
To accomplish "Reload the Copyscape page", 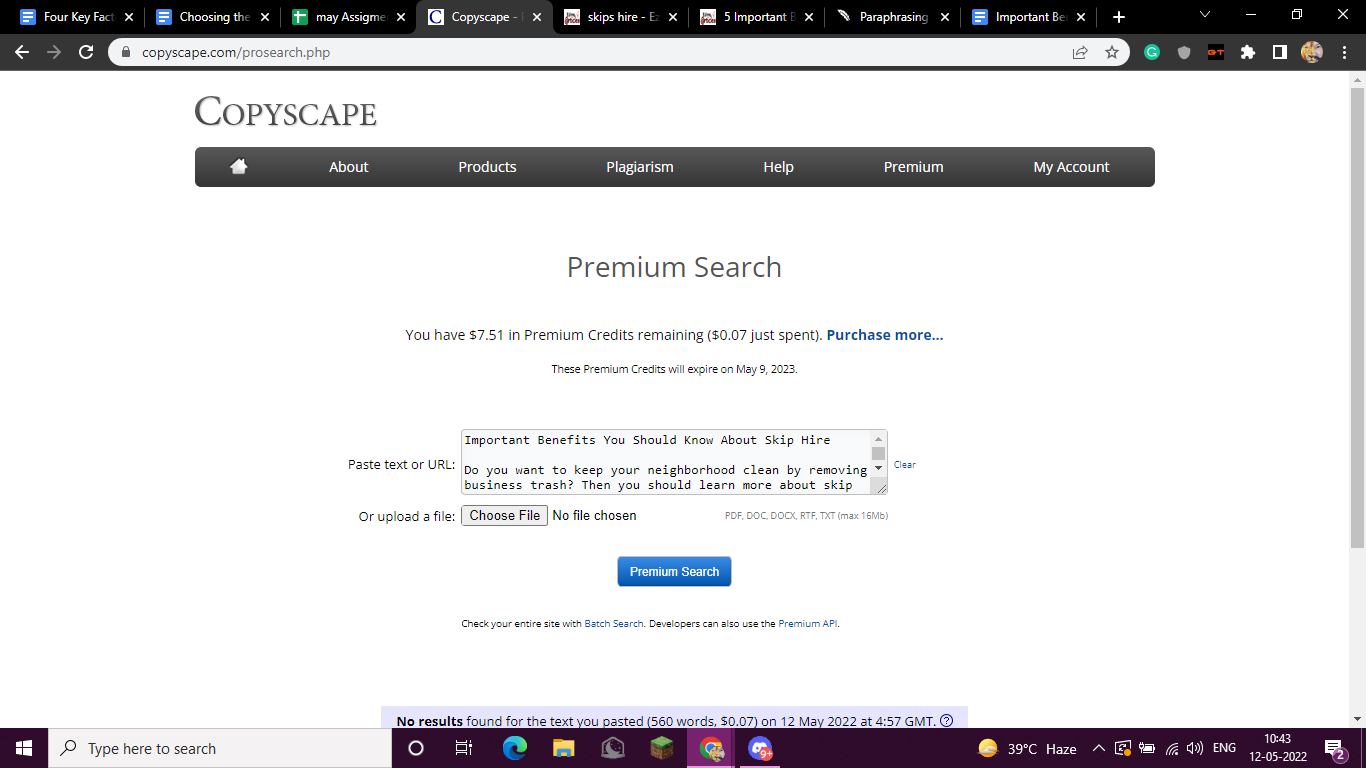I will point(86,52).
